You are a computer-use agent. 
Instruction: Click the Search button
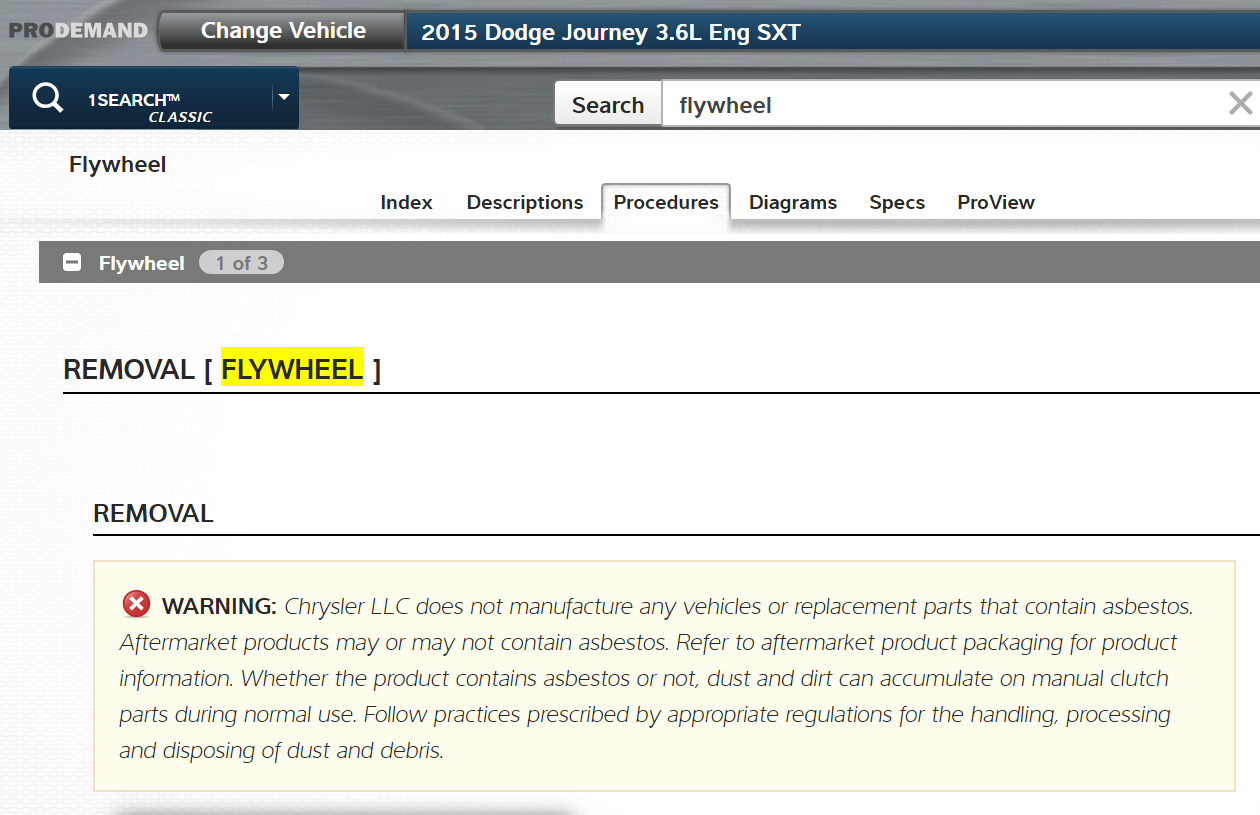[x=608, y=104]
